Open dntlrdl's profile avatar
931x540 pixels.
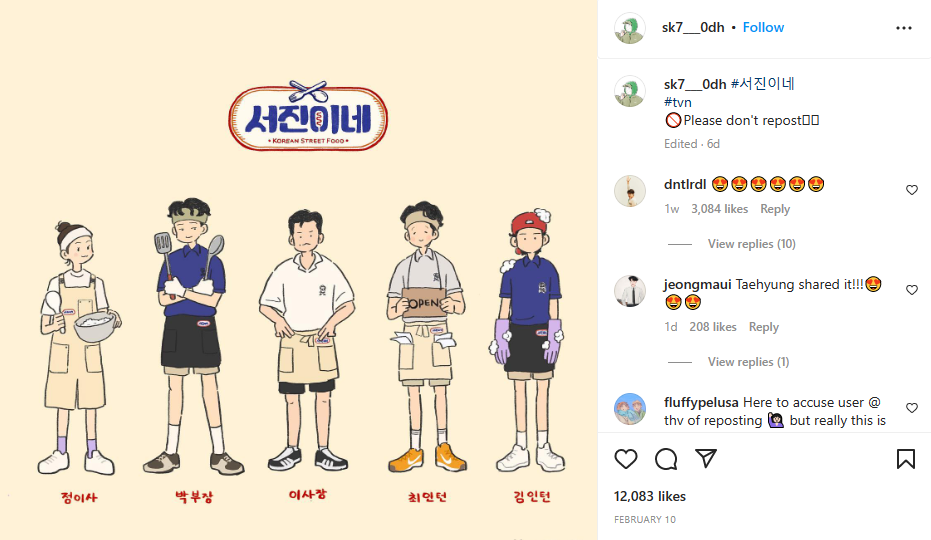[x=629, y=191]
